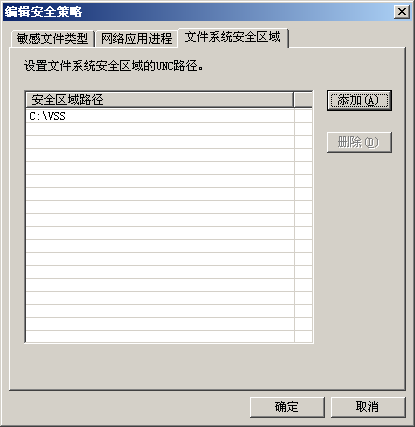Click the 删除(D) button
Image resolution: width=415 pixels, height=427 pixels.
pyautogui.click(x=359, y=142)
